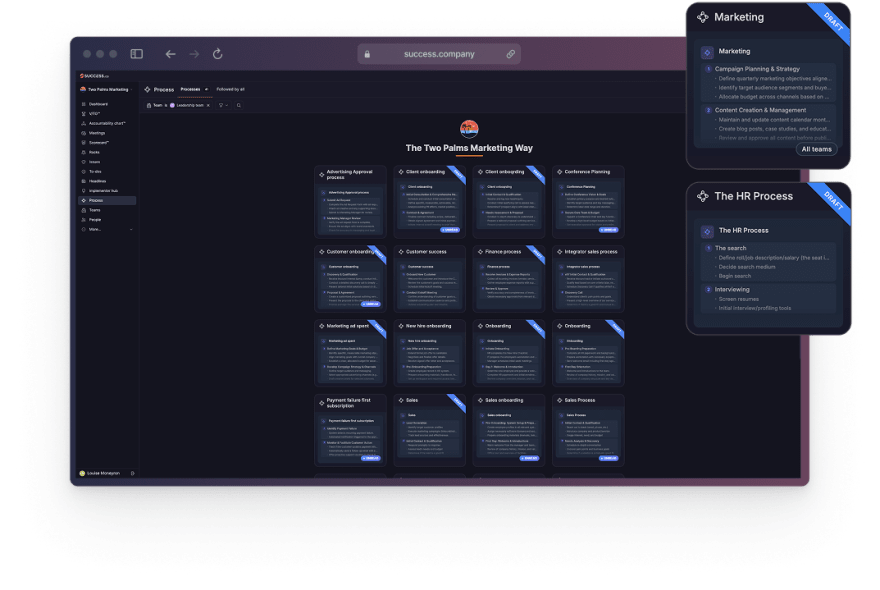Click Show all on the Customer onboarding card
The image size is (880, 590).
pos(370,304)
